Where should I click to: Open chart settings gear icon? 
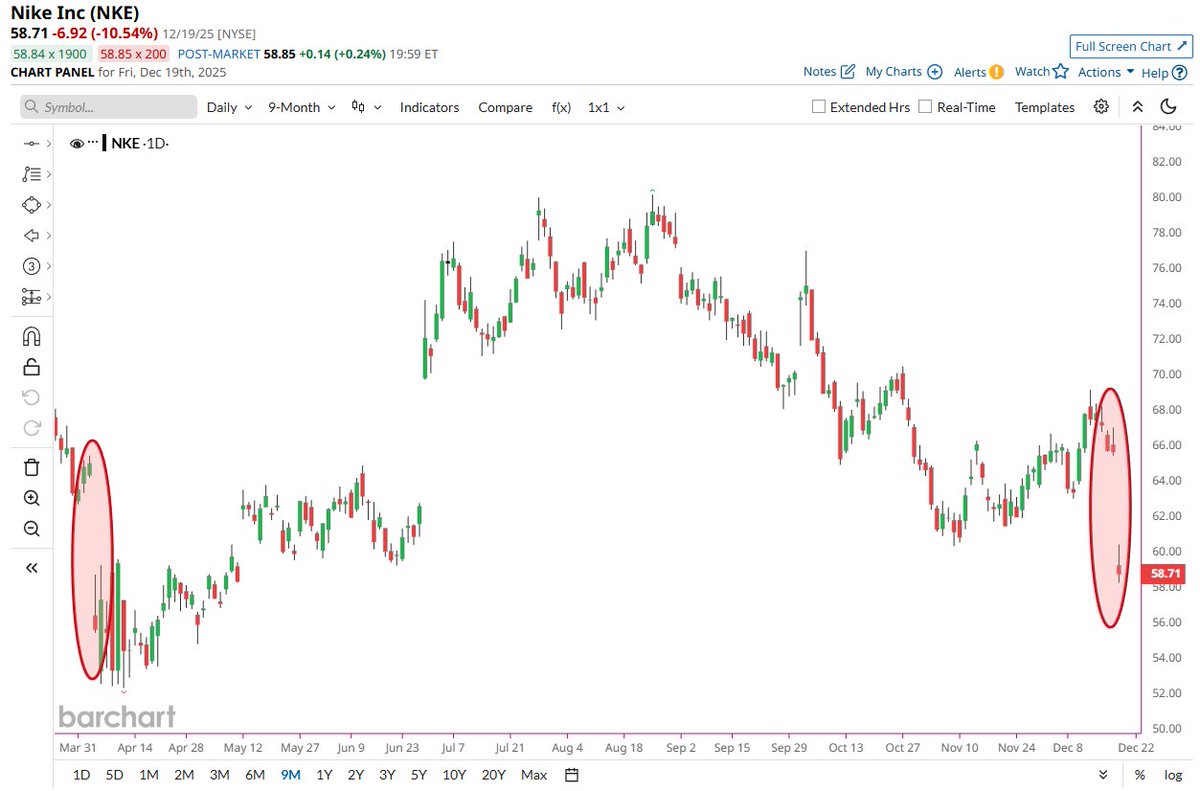[1101, 107]
